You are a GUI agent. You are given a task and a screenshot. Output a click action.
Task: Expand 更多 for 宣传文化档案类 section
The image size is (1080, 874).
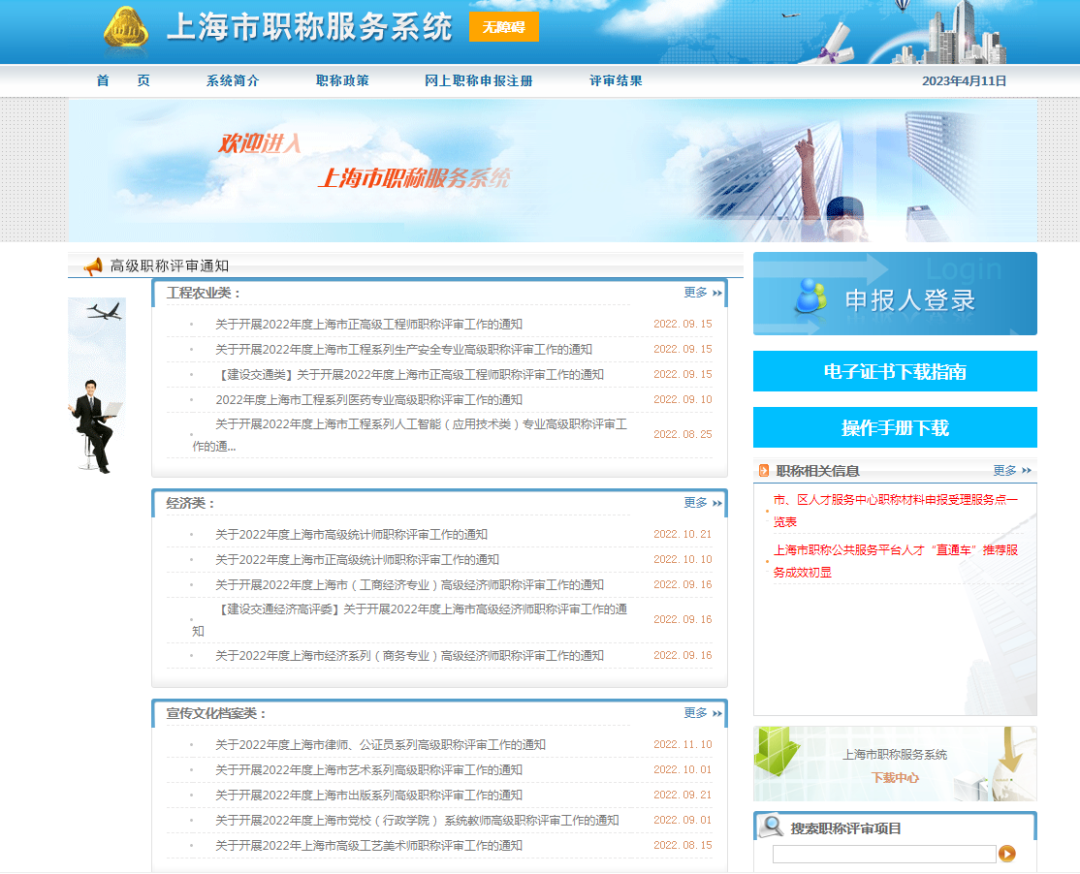click(702, 713)
